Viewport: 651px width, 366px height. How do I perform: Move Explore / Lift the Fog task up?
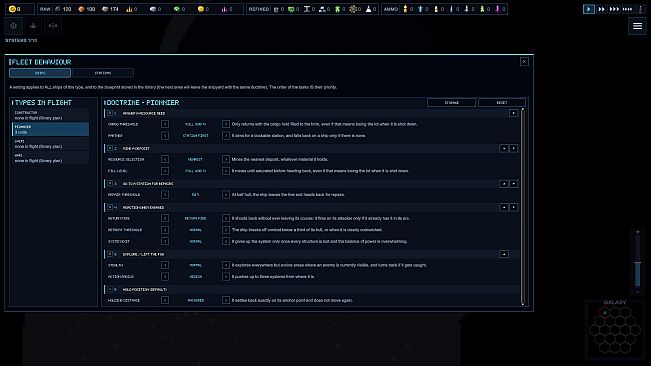[504, 254]
